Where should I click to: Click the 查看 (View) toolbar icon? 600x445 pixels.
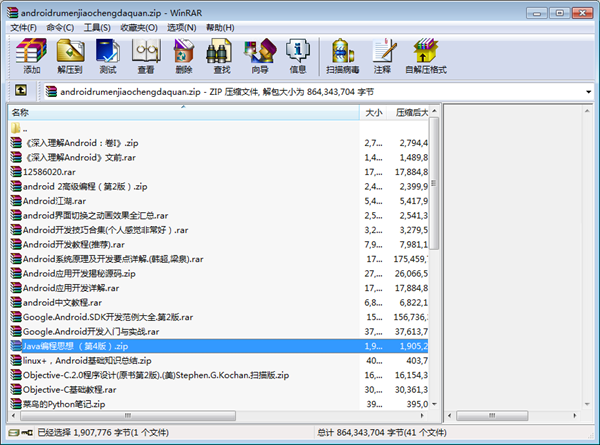pyautogui.click(x=146, y=50)
